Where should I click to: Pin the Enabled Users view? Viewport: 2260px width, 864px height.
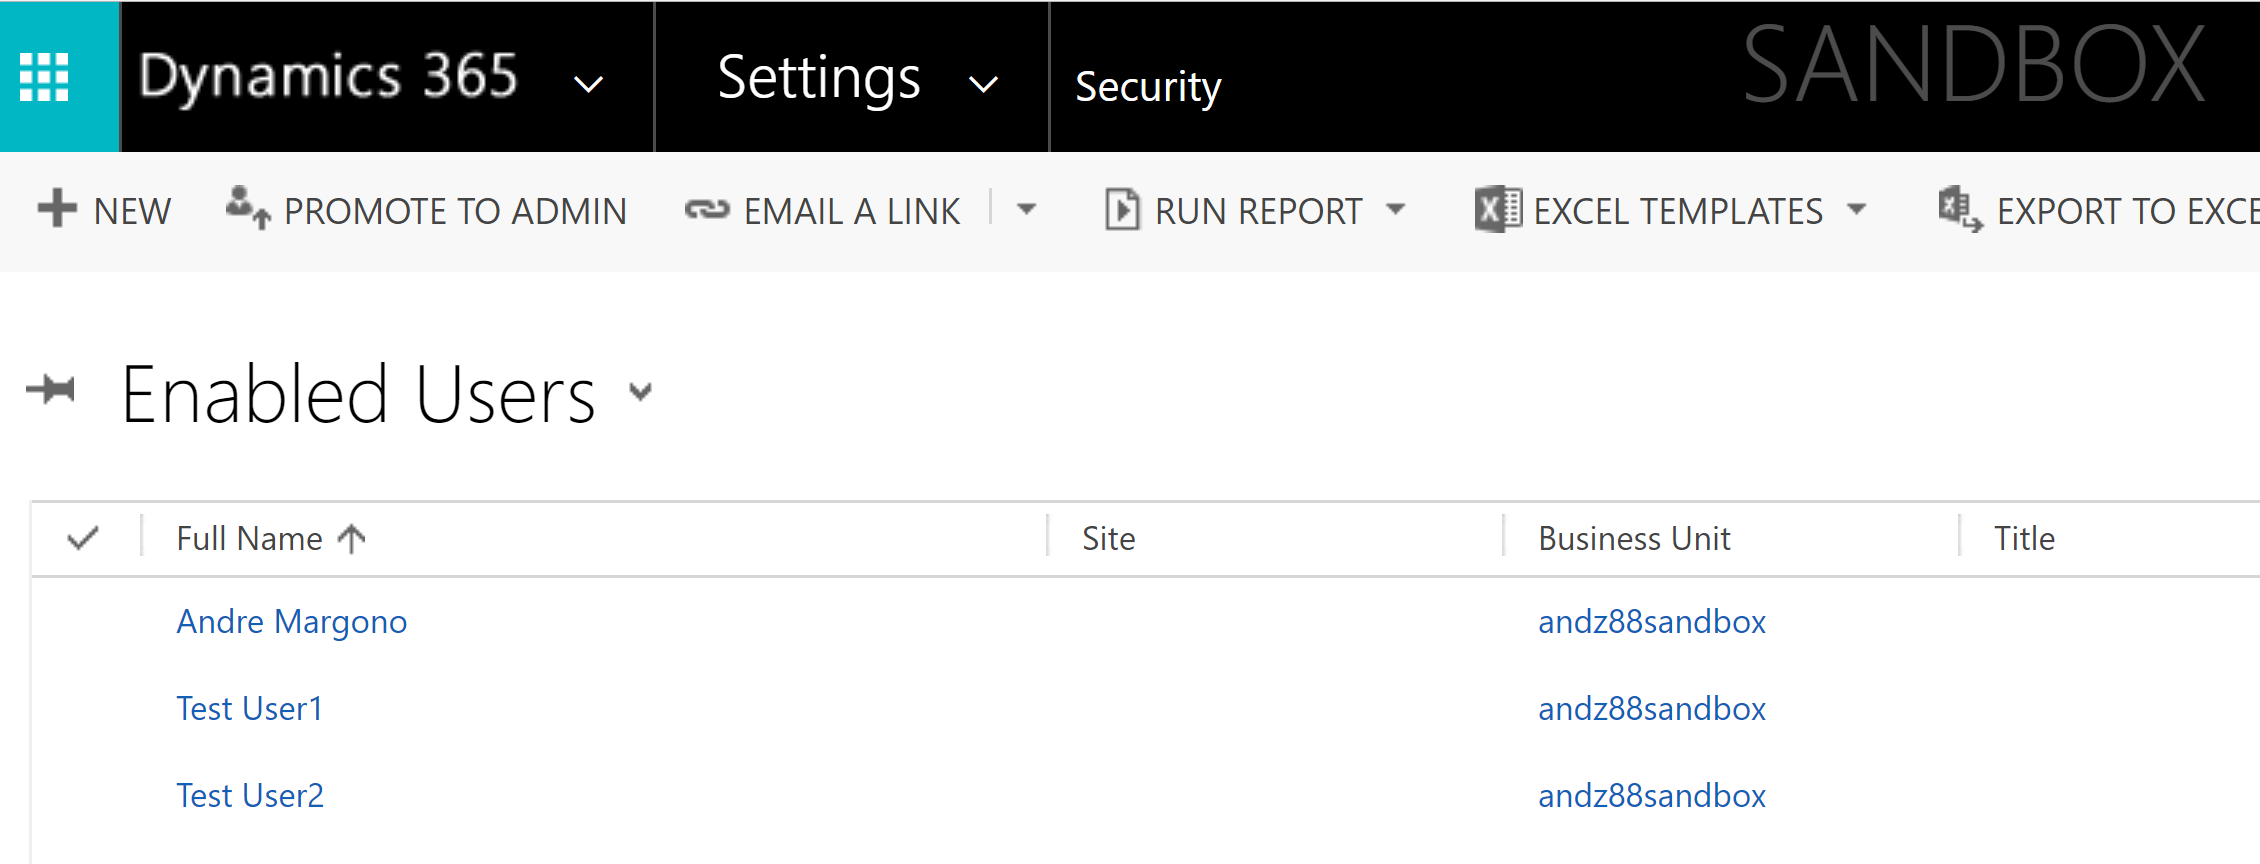[51, 389]
